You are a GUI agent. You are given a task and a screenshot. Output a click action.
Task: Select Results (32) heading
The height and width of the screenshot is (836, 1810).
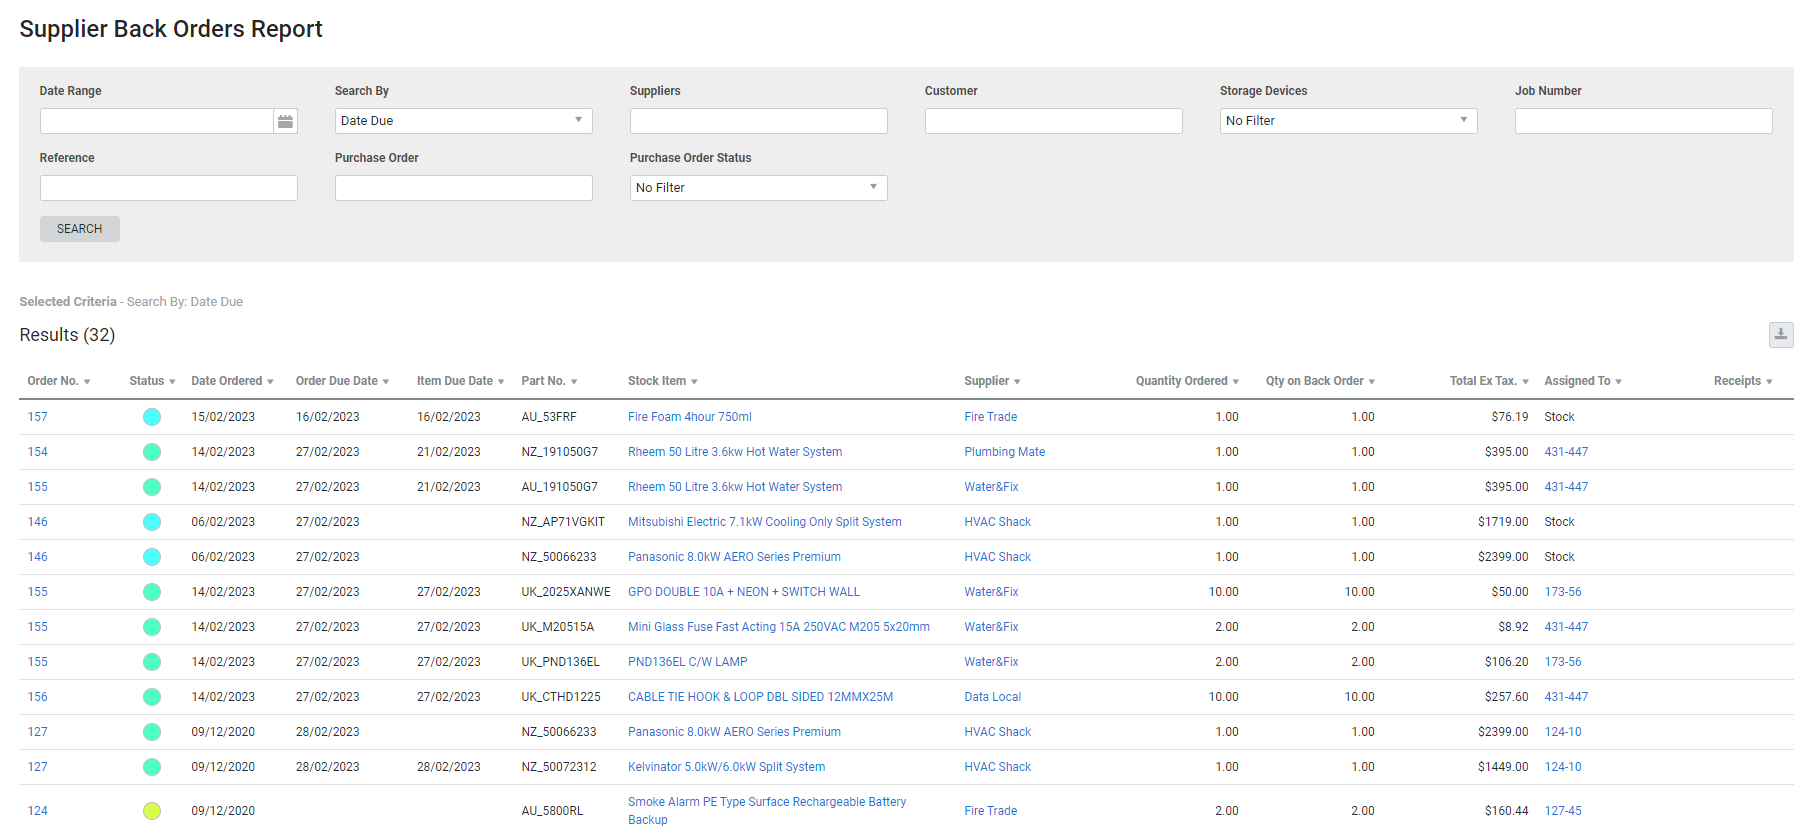point(67,335)
